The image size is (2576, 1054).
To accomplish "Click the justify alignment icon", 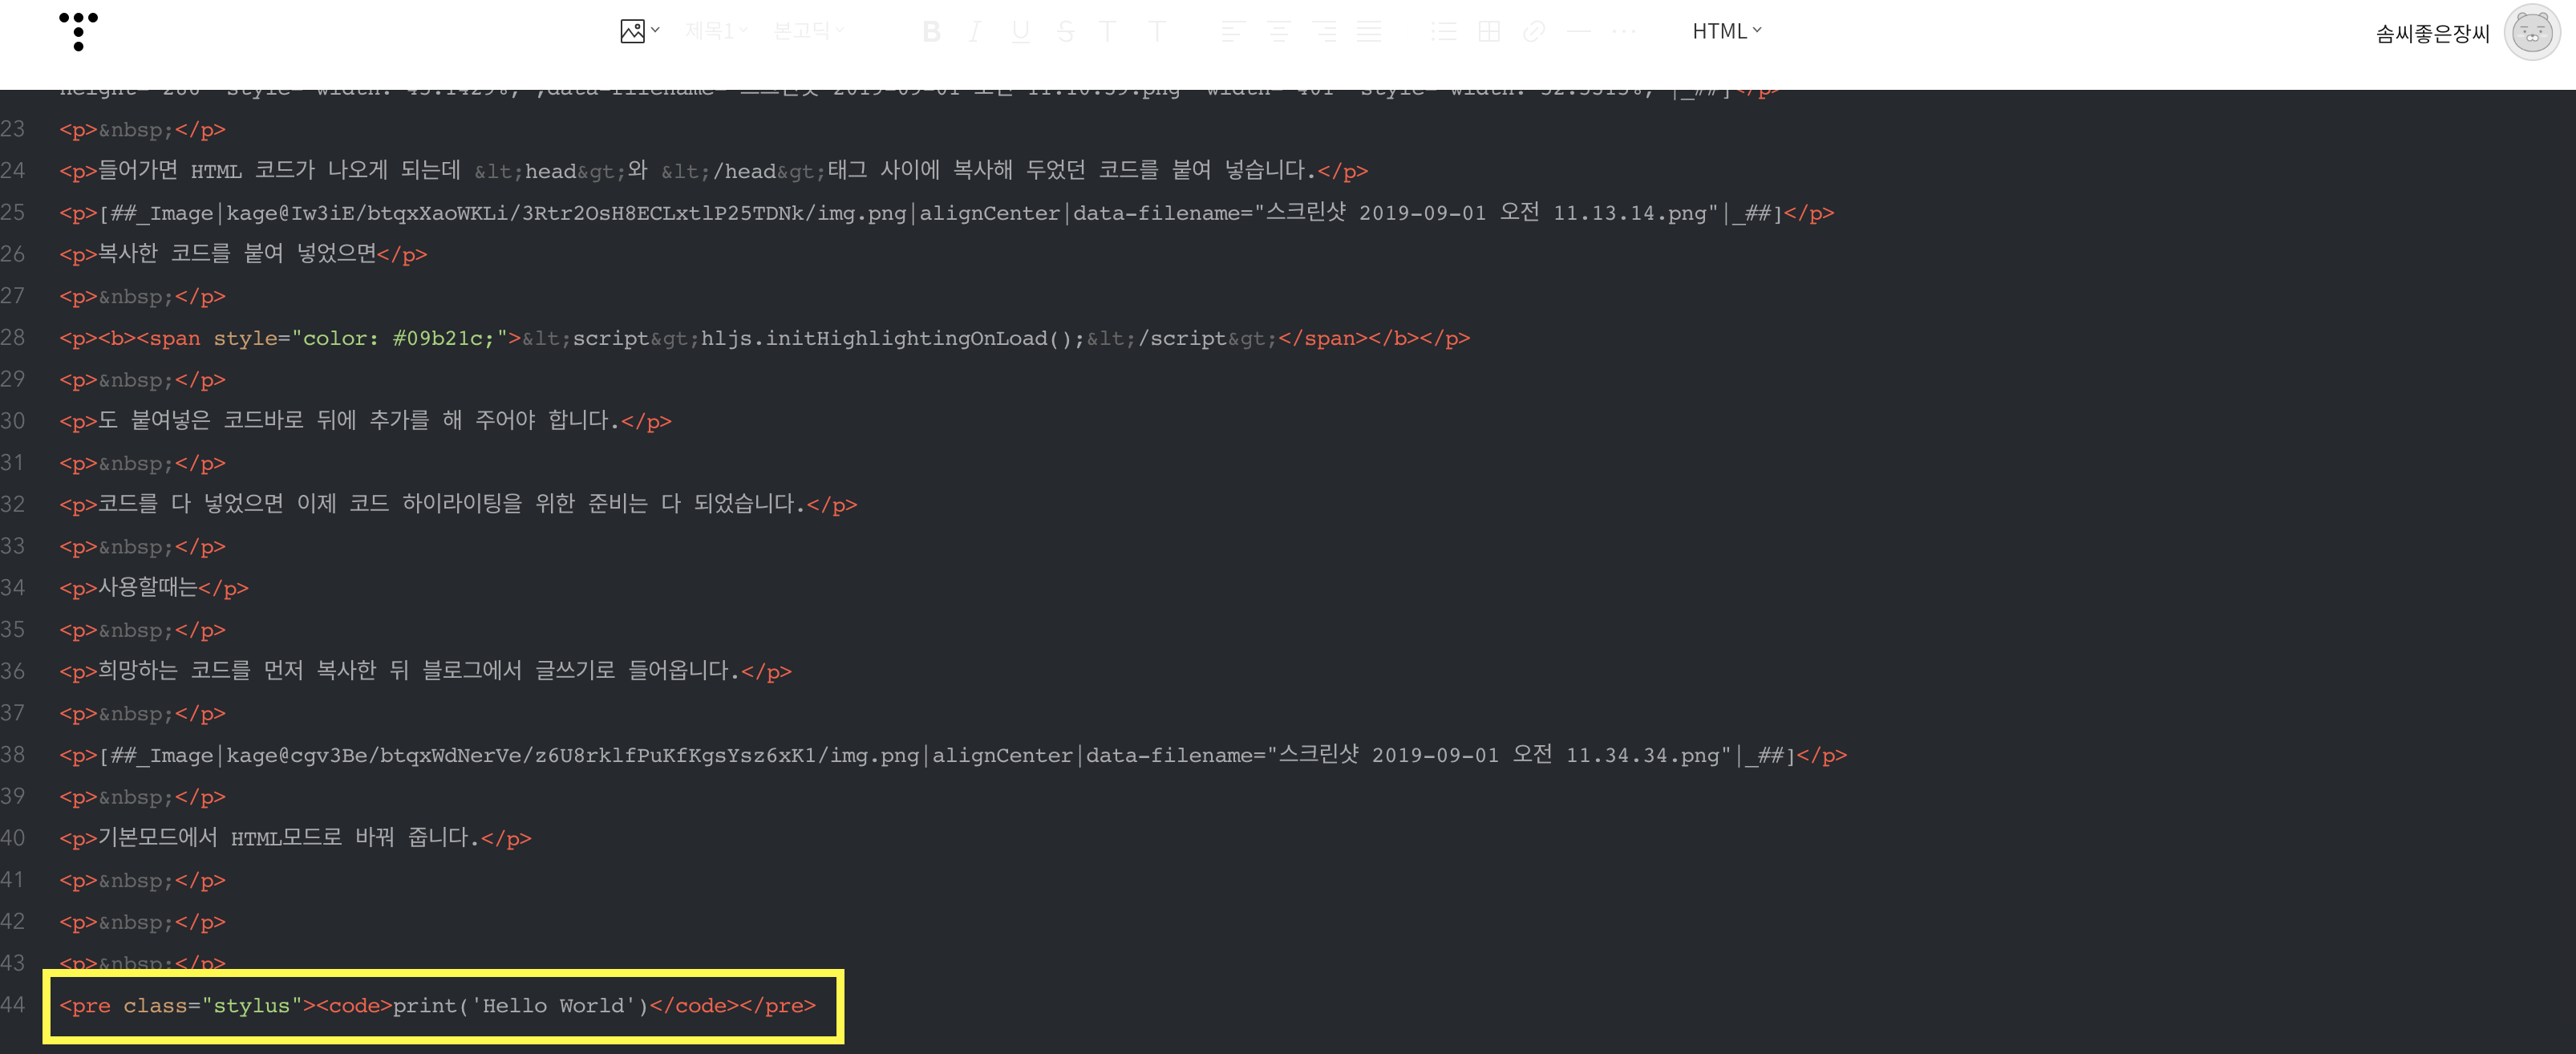I will tap(1369, 32).
